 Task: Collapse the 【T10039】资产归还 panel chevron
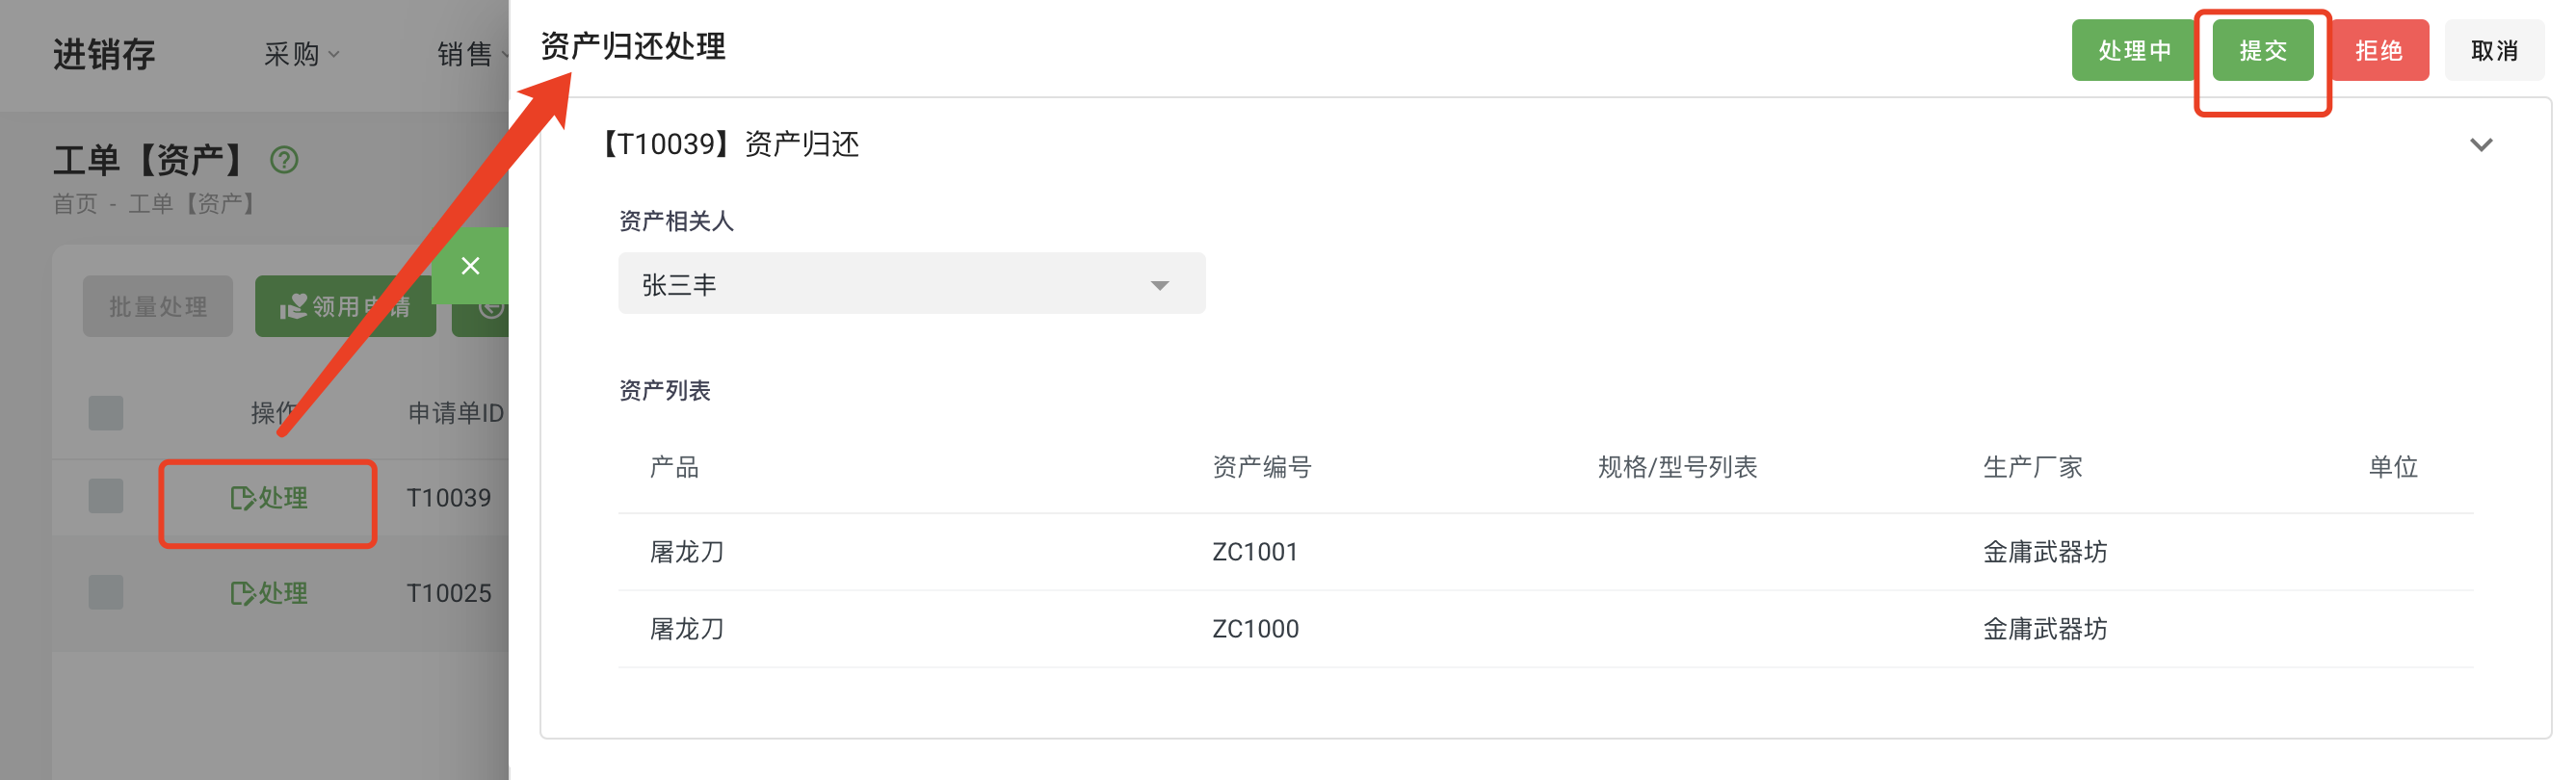(x=2480, y=145)
